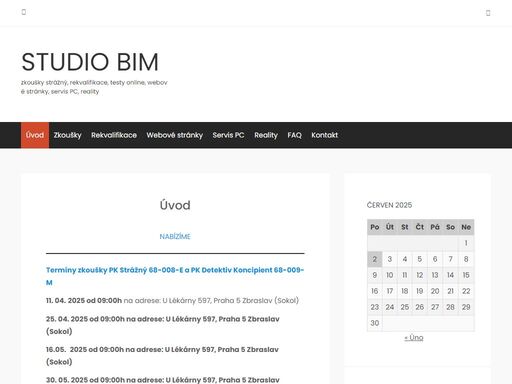512x384 pixels.
Task: Click calendar day 30
Action: [x=375, y=323]
